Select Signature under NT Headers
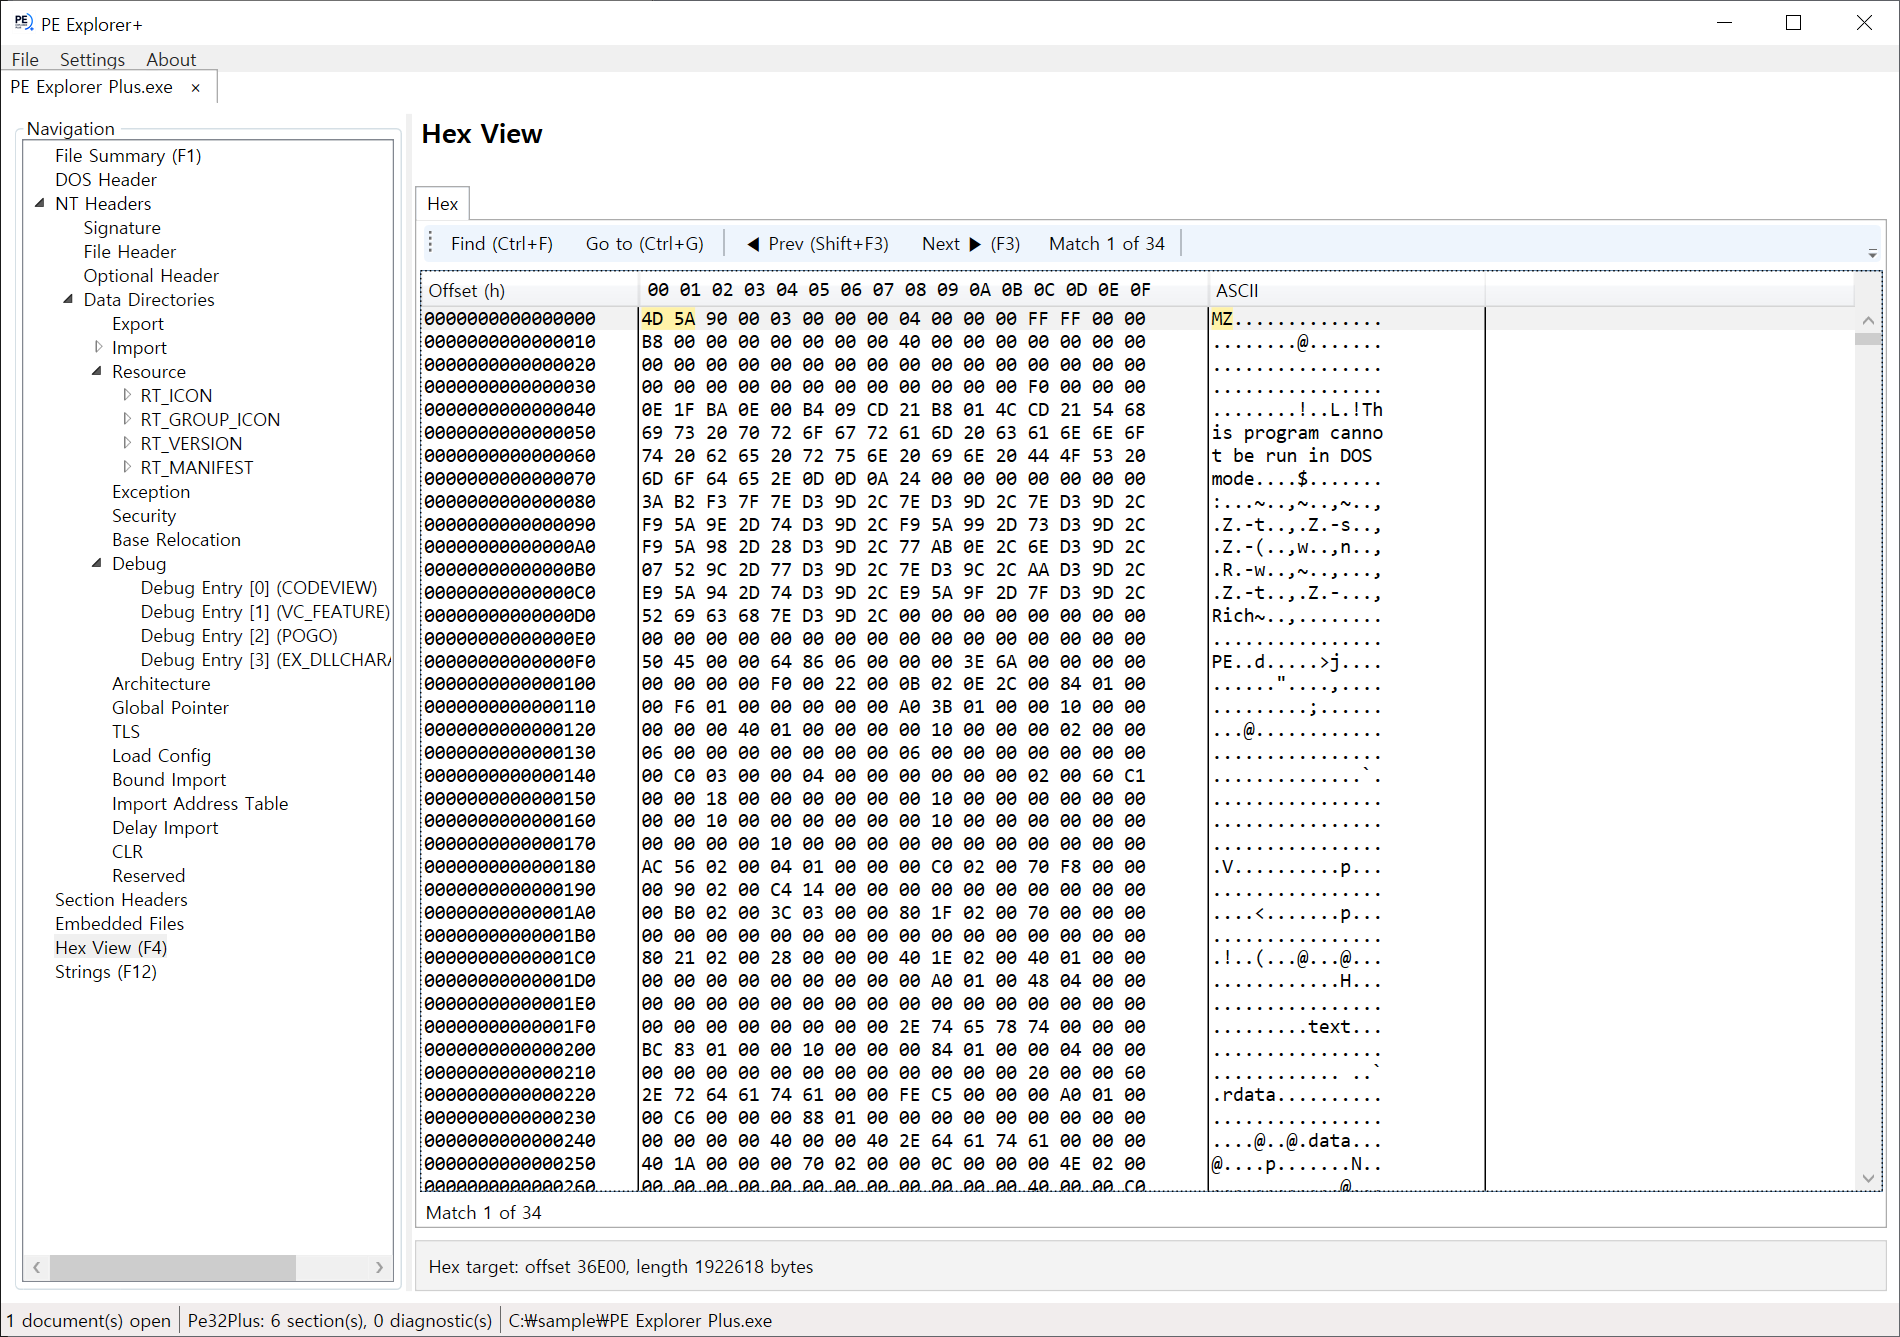This screenshot has width=1900, height=1337. pos(122,228)
